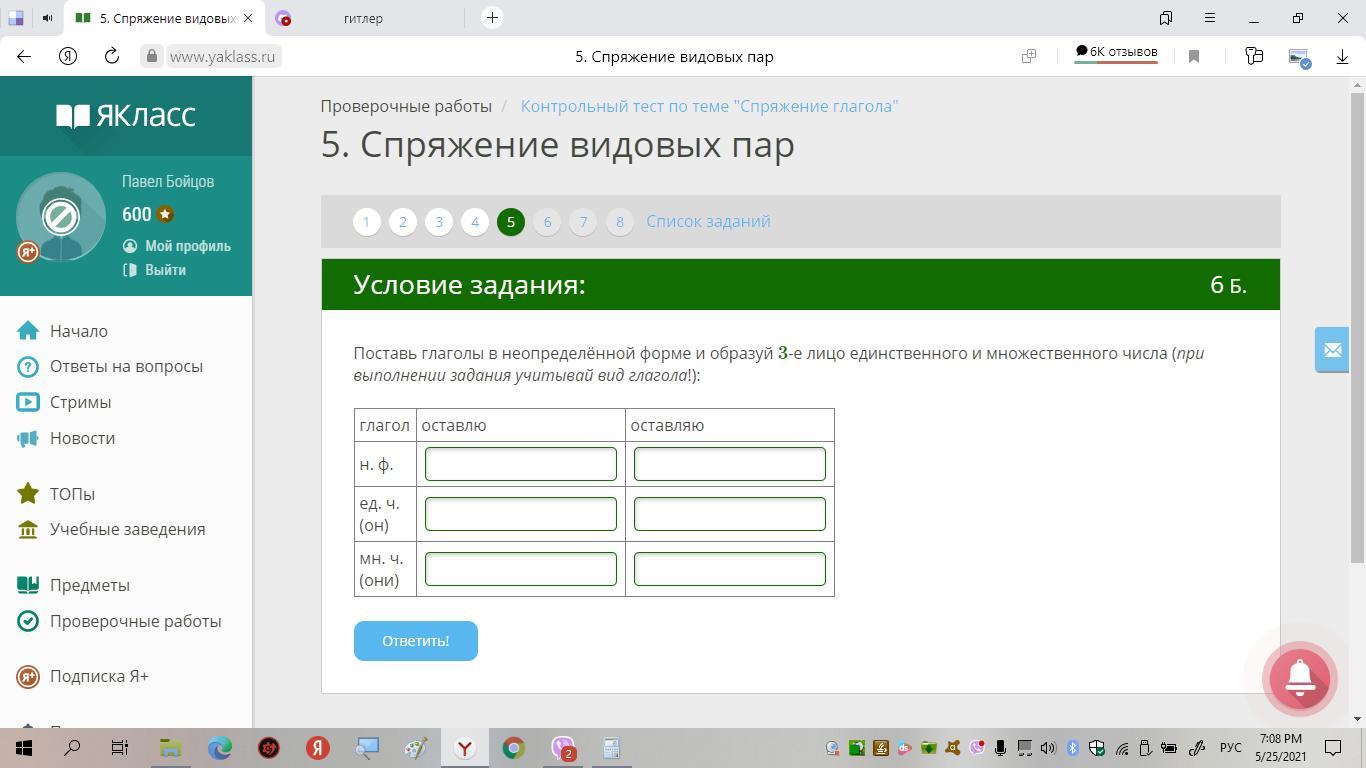Viewport: 1366px width, 768px height.
Task: Focus the singular (он) field for "оставлю"
Action: point(521,514)
